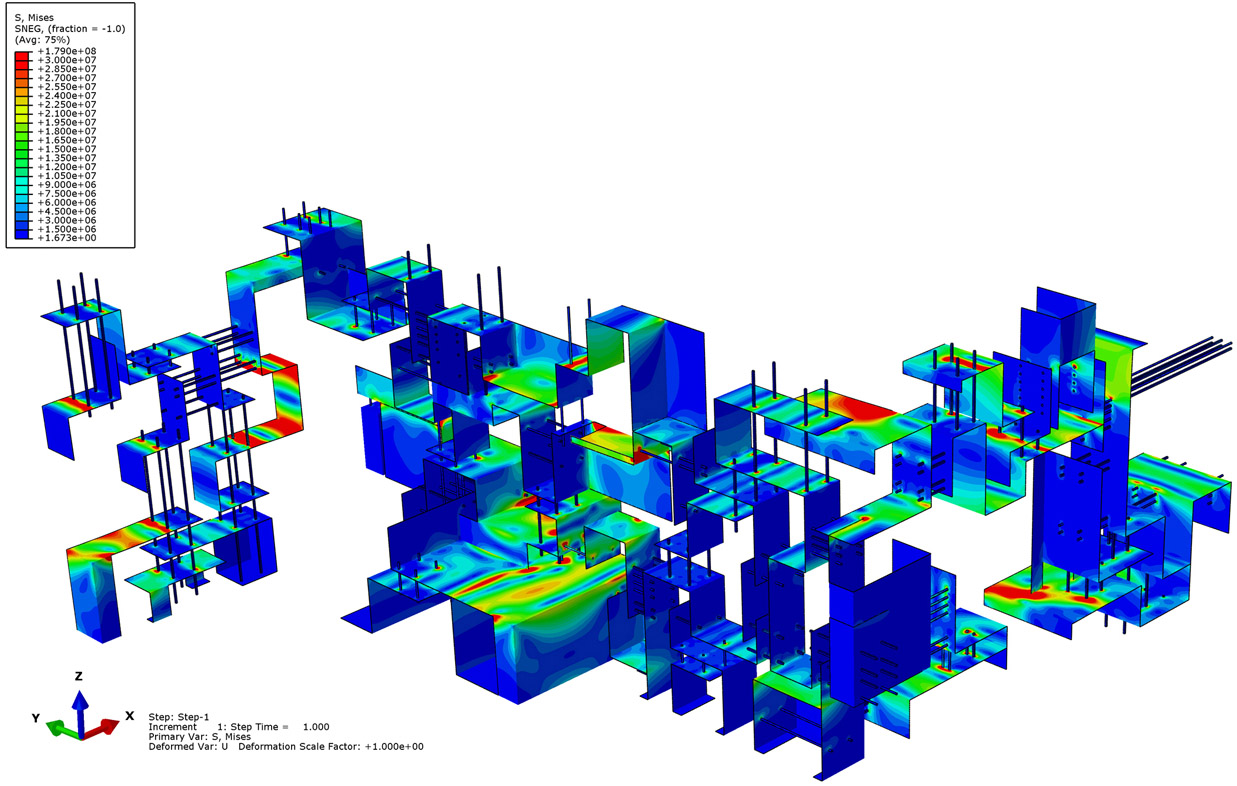This screenshot has width=1237, height=786.
Task: Click the 'Z' label of the orientation triad
Action: click(x=79, y=677)
